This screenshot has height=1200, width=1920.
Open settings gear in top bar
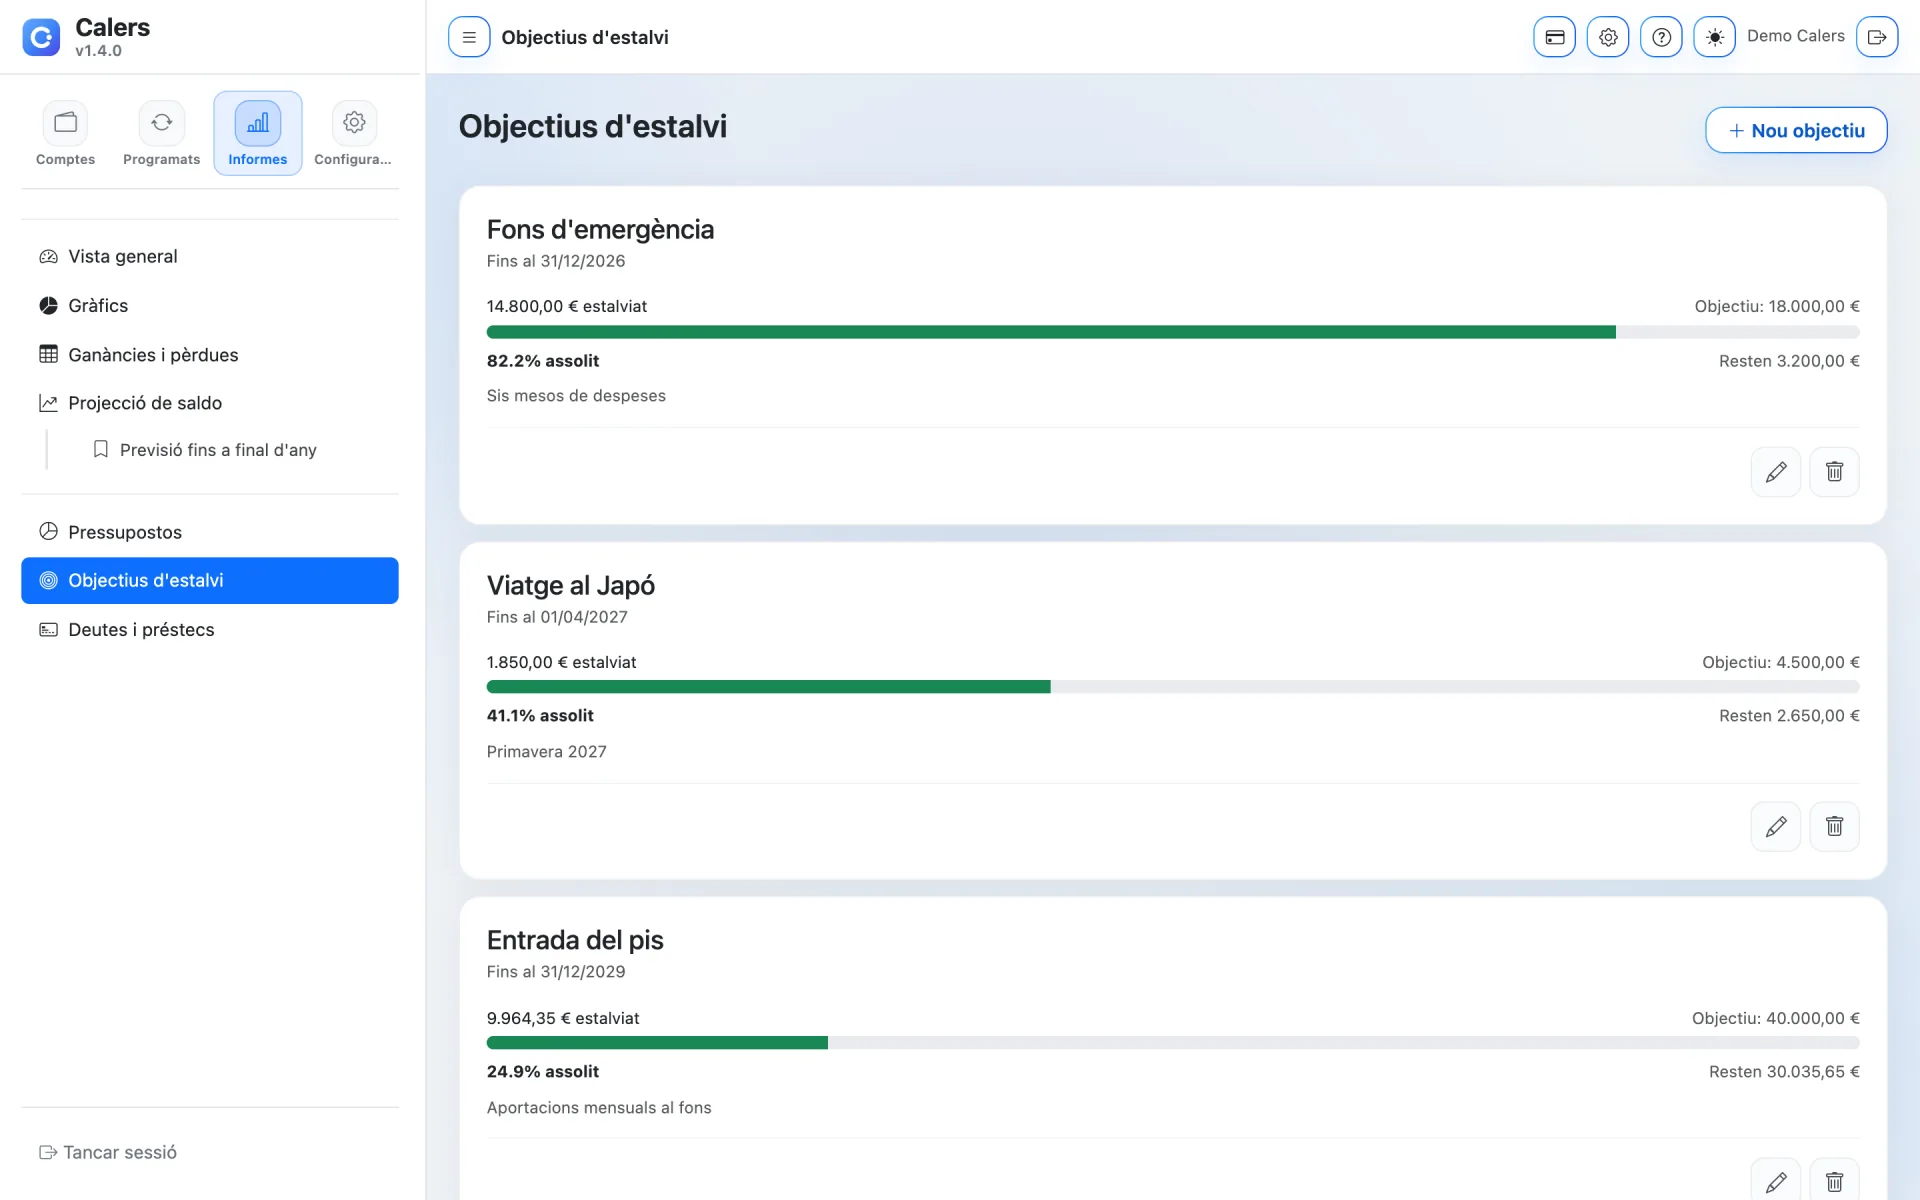point(1608,37)
